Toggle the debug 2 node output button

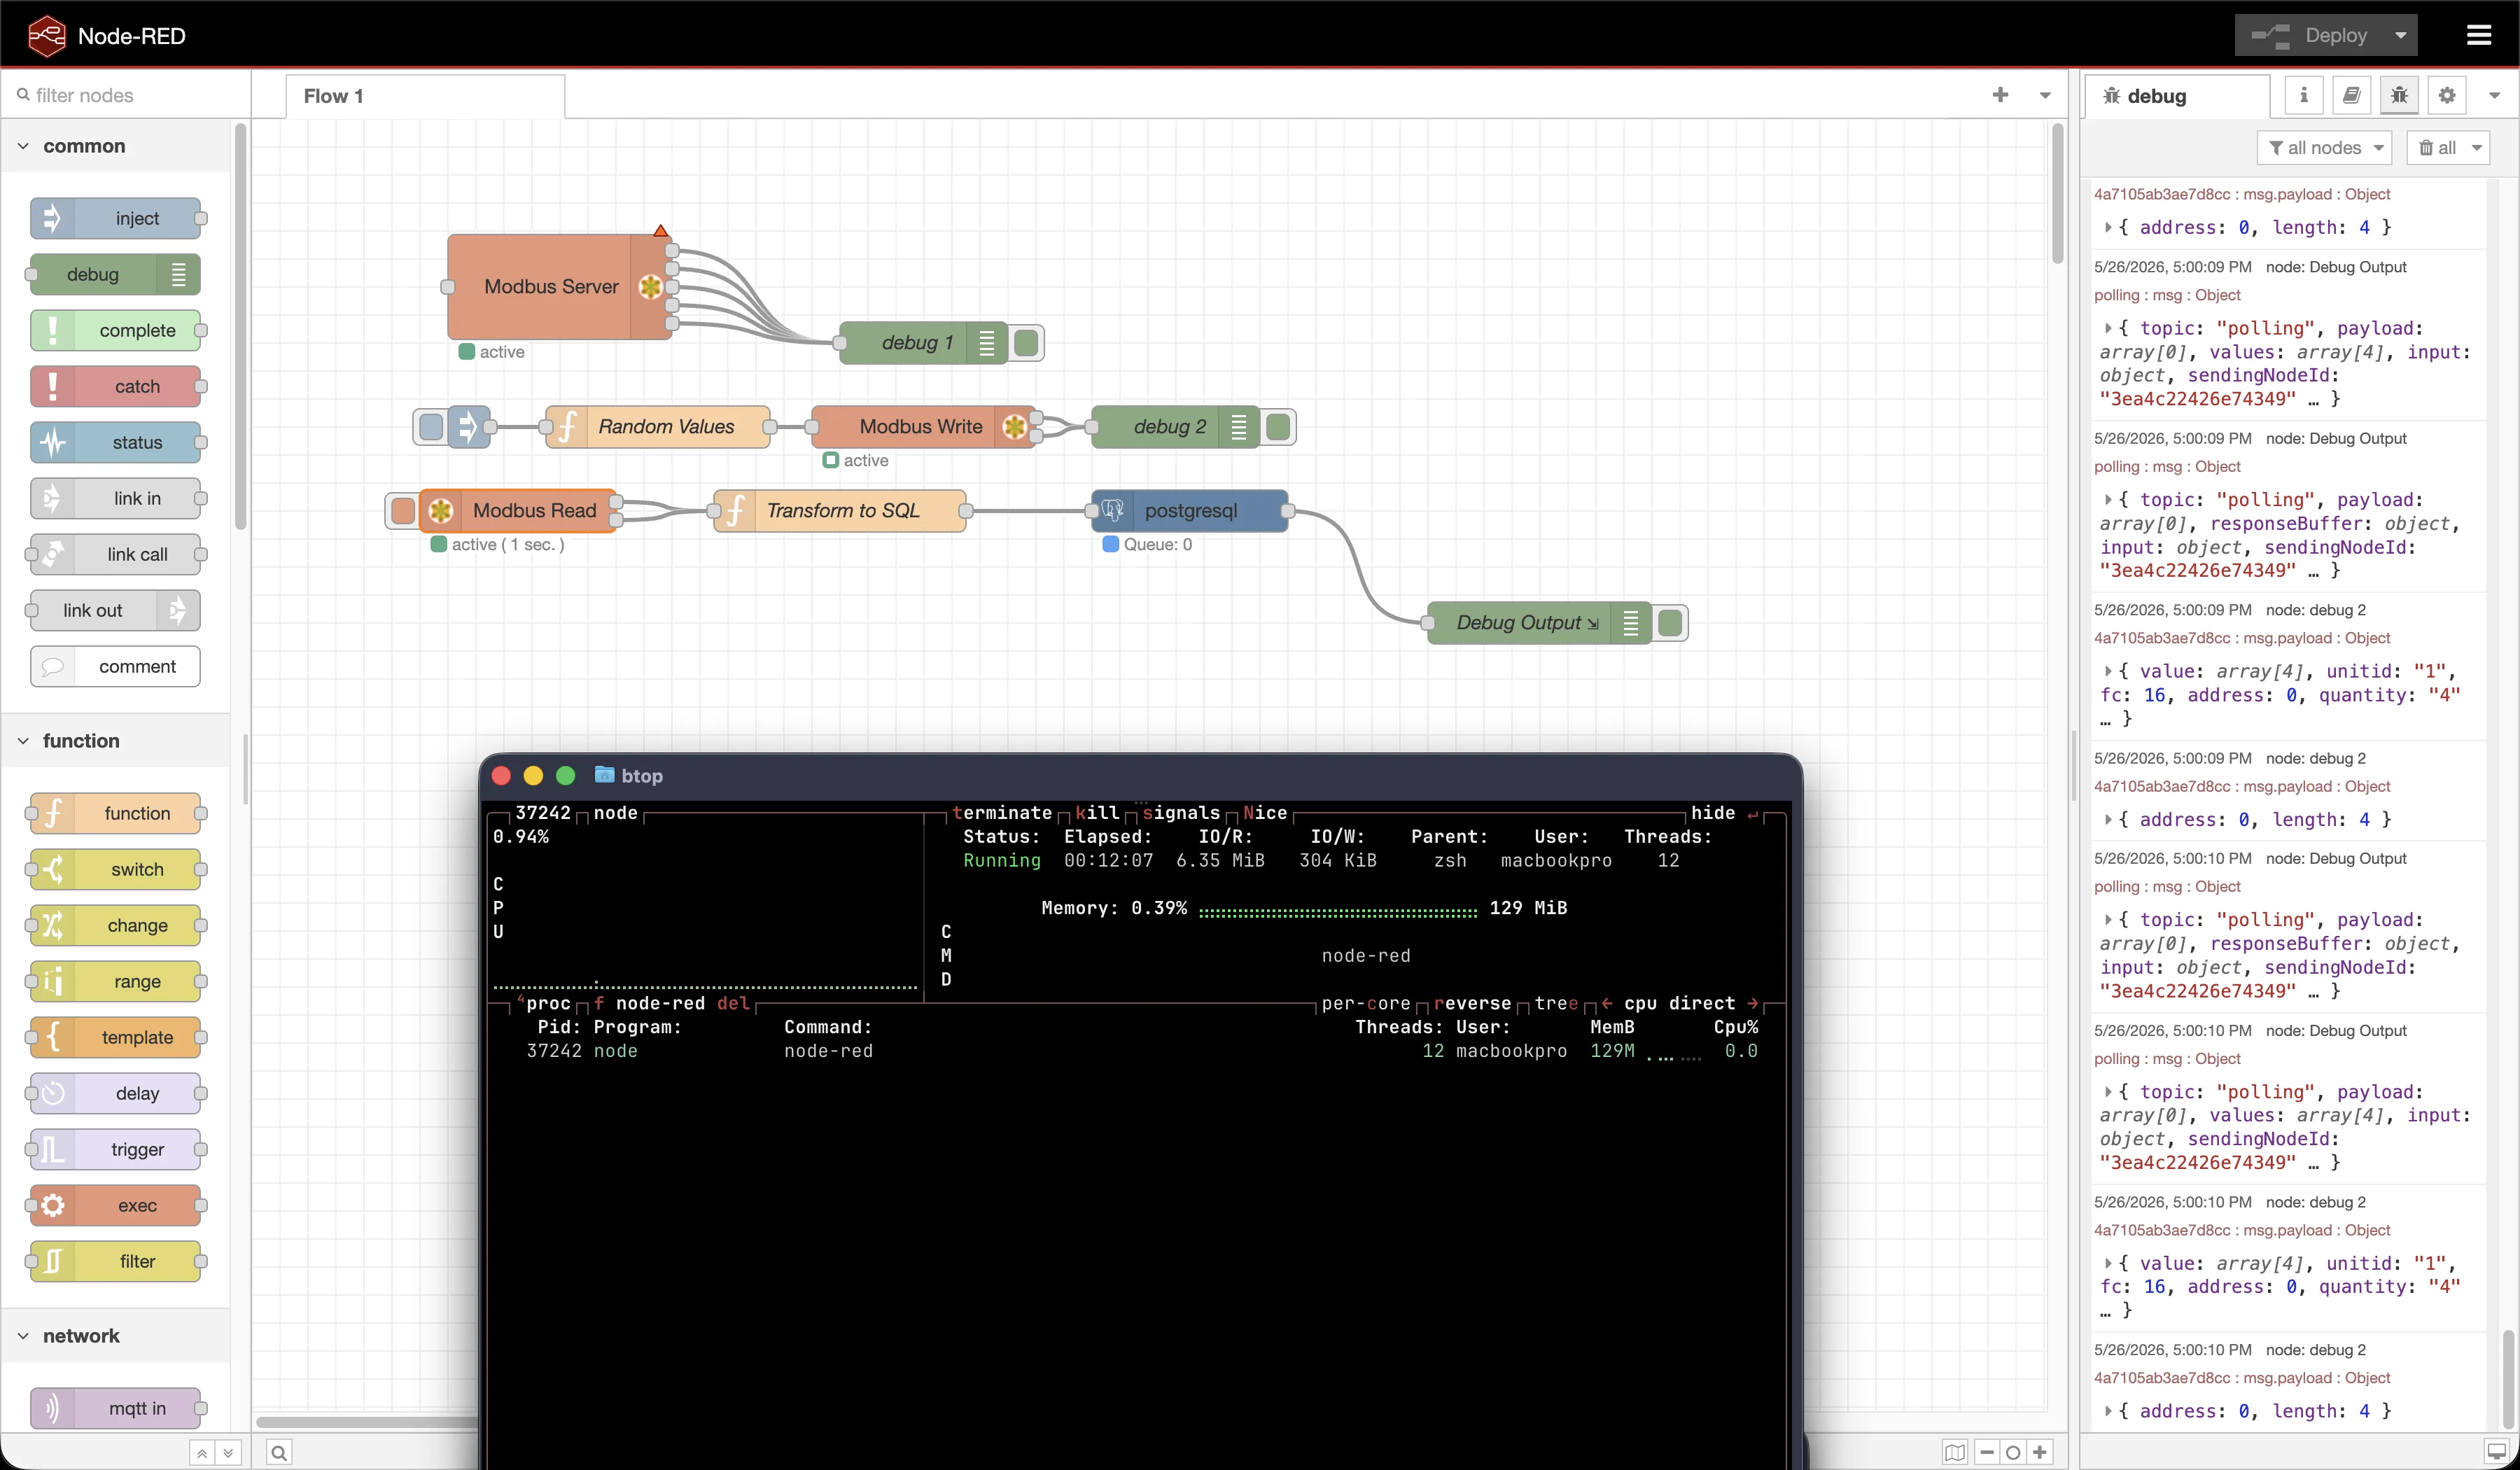(x=1278, y=427)
